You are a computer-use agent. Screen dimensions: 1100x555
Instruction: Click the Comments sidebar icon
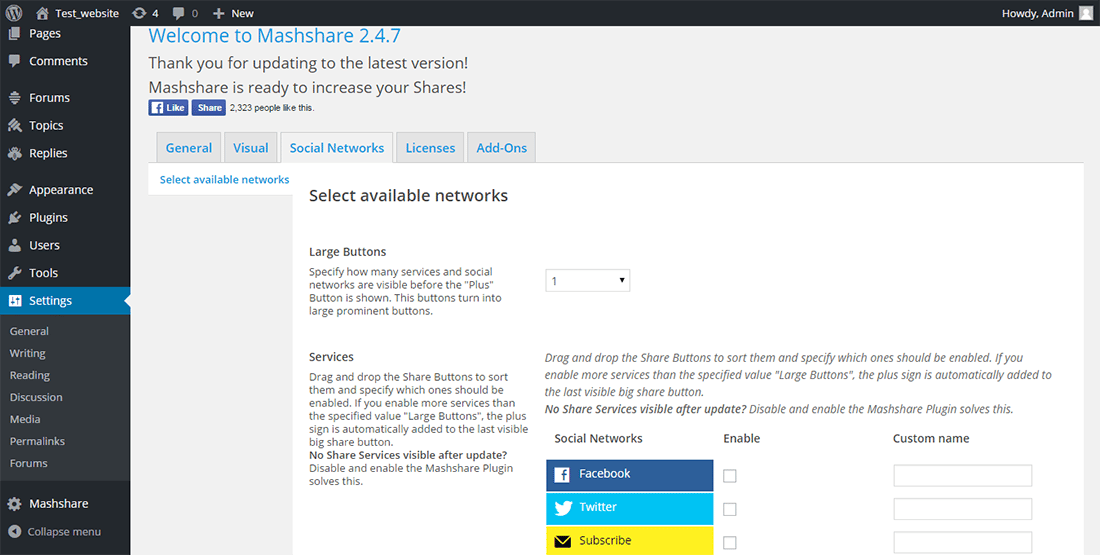tap(14, 61)
